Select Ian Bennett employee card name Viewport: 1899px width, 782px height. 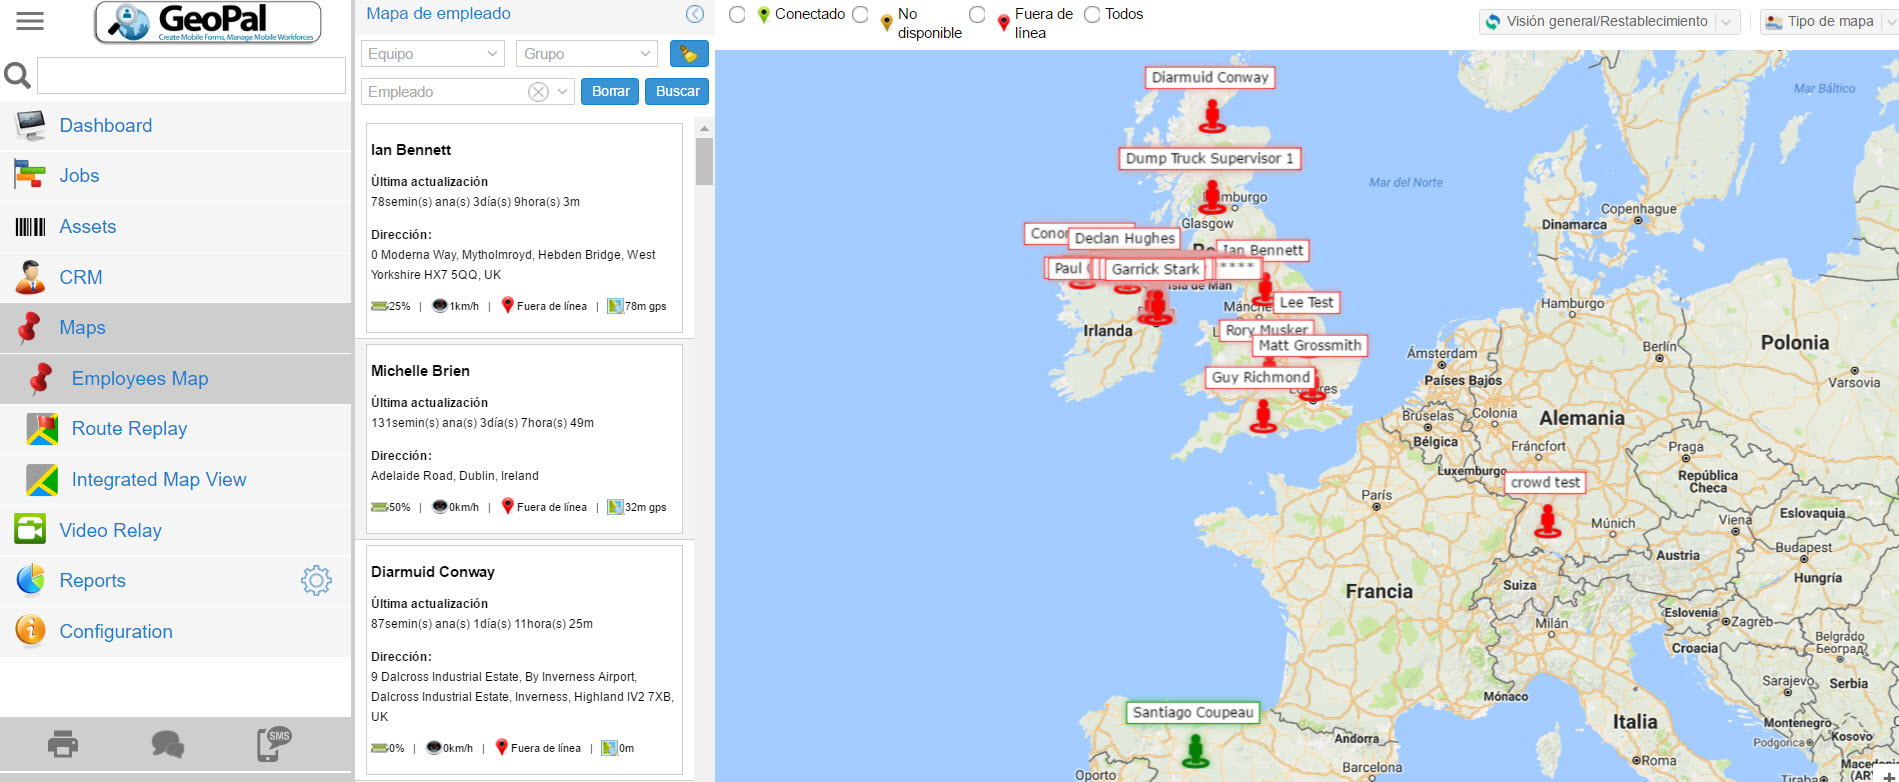point(411,150)
